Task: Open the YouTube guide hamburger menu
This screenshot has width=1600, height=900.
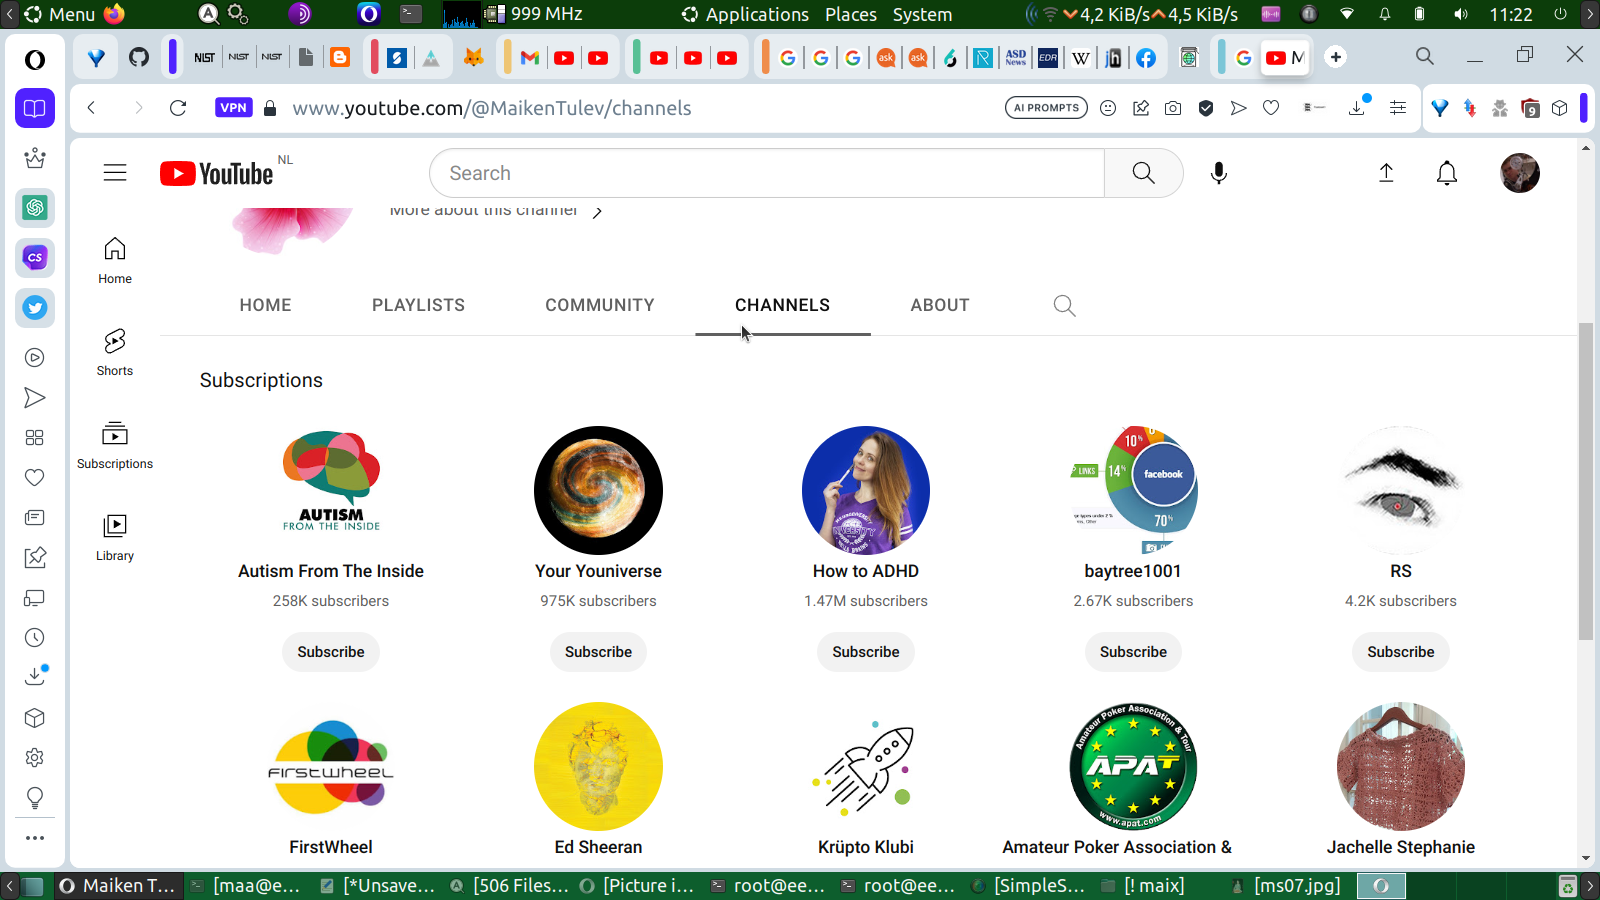Action: (115, 173)
